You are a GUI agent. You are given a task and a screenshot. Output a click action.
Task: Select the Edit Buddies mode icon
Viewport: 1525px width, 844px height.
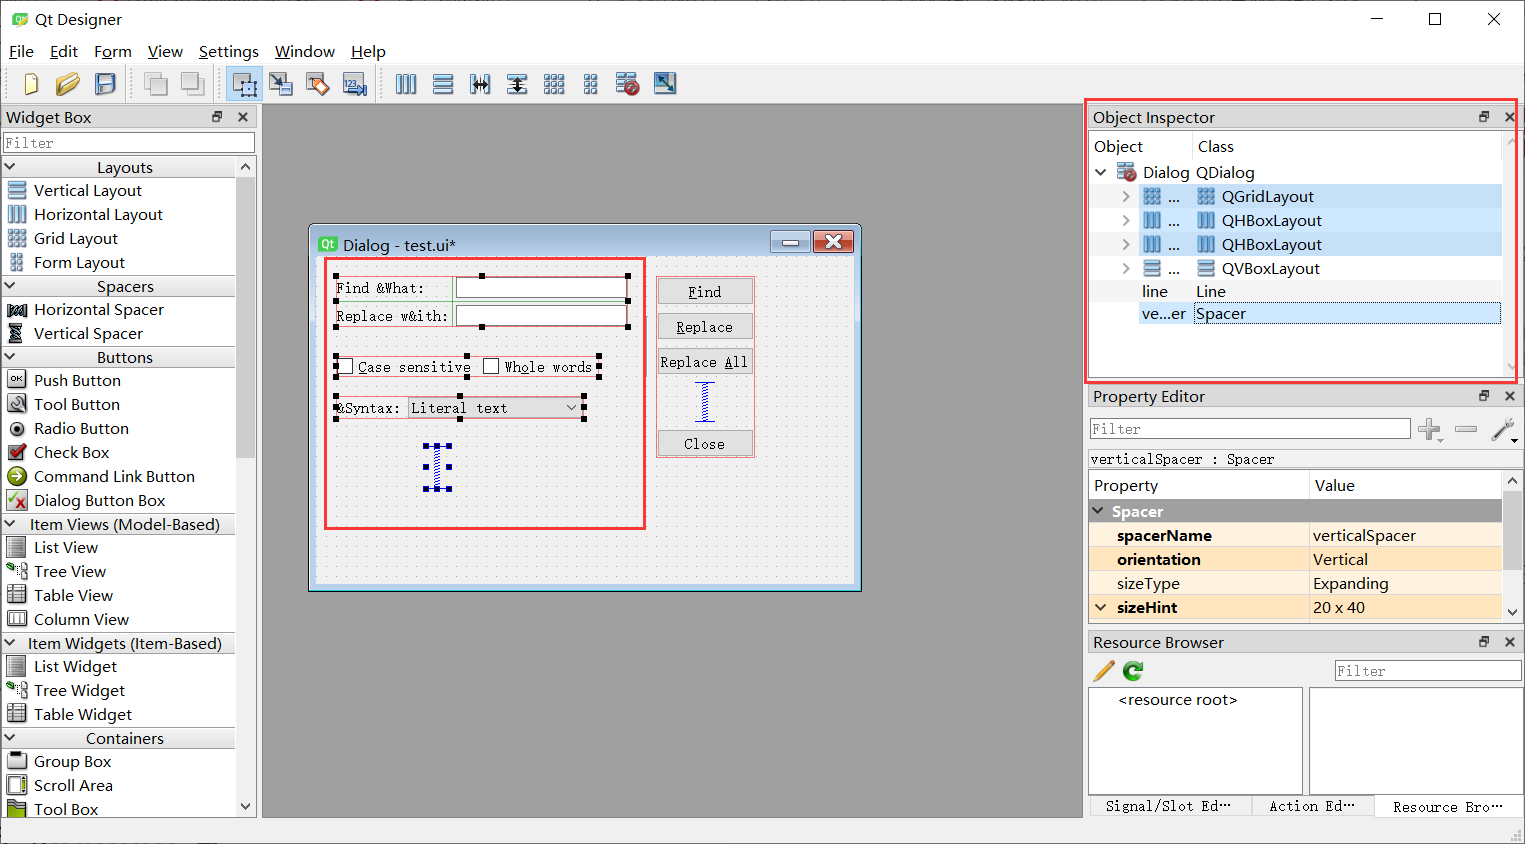(x=318, y=84)
